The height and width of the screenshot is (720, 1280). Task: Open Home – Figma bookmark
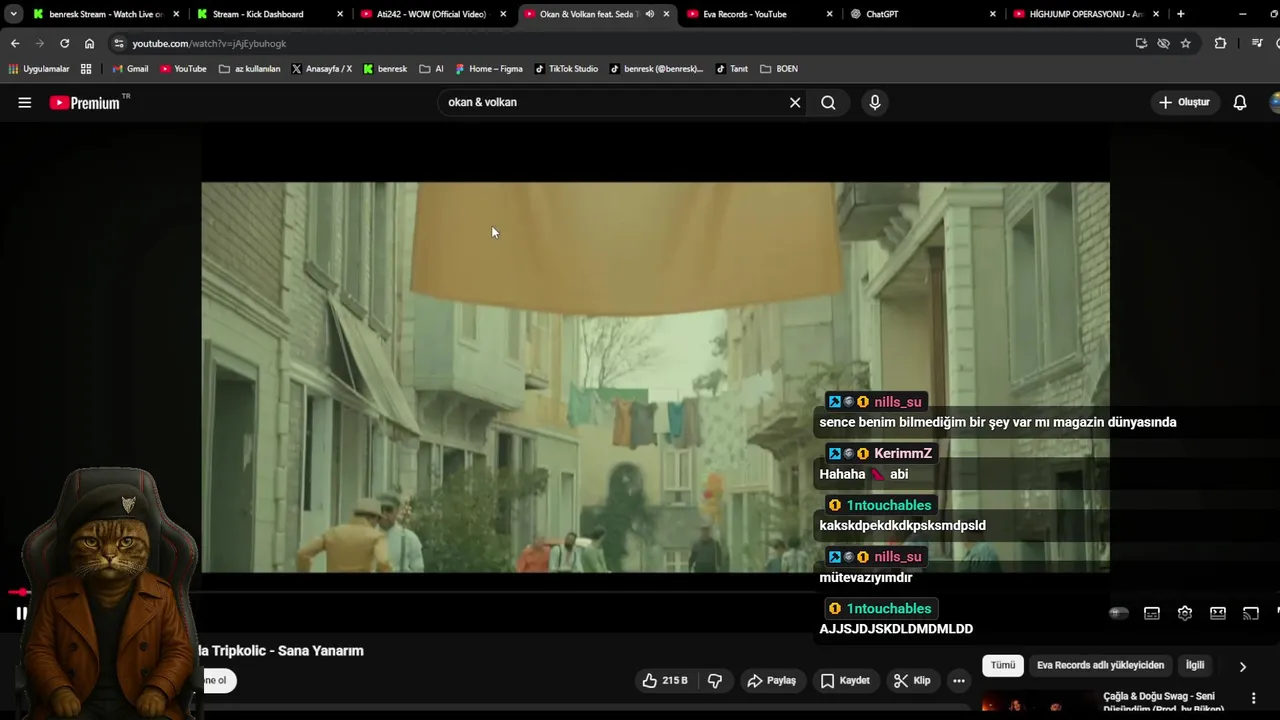[489, 69]
